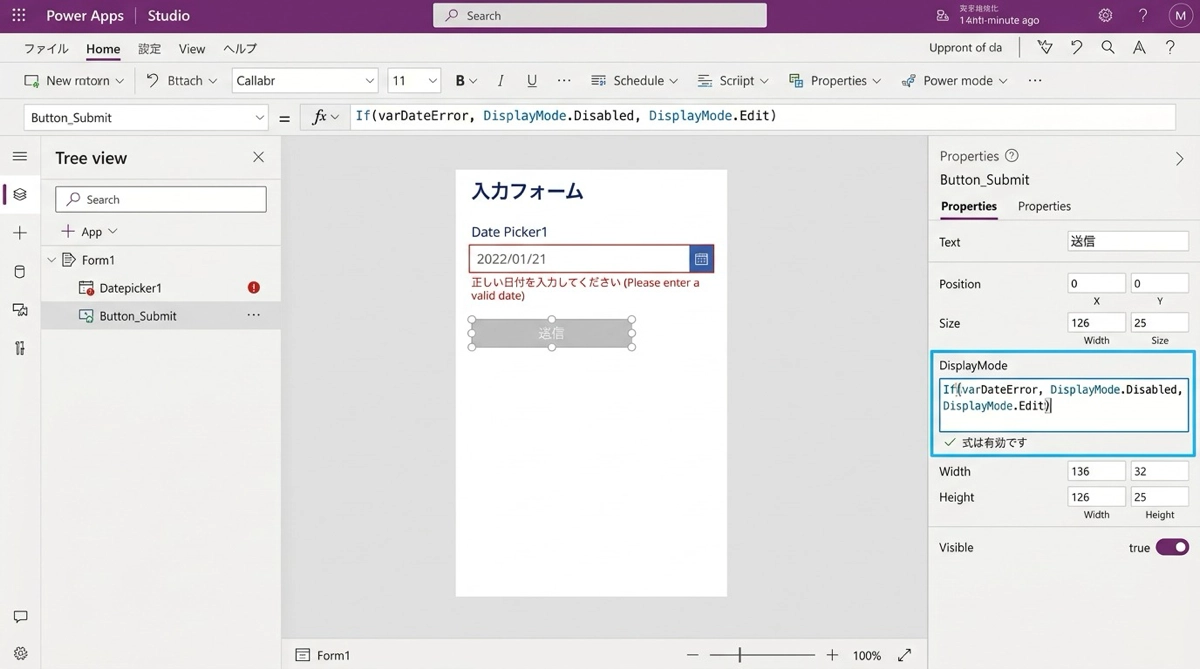Open the Button_Submit property selector dropdown
Viewport: 1200px width, 669px height.
point(146,118)
